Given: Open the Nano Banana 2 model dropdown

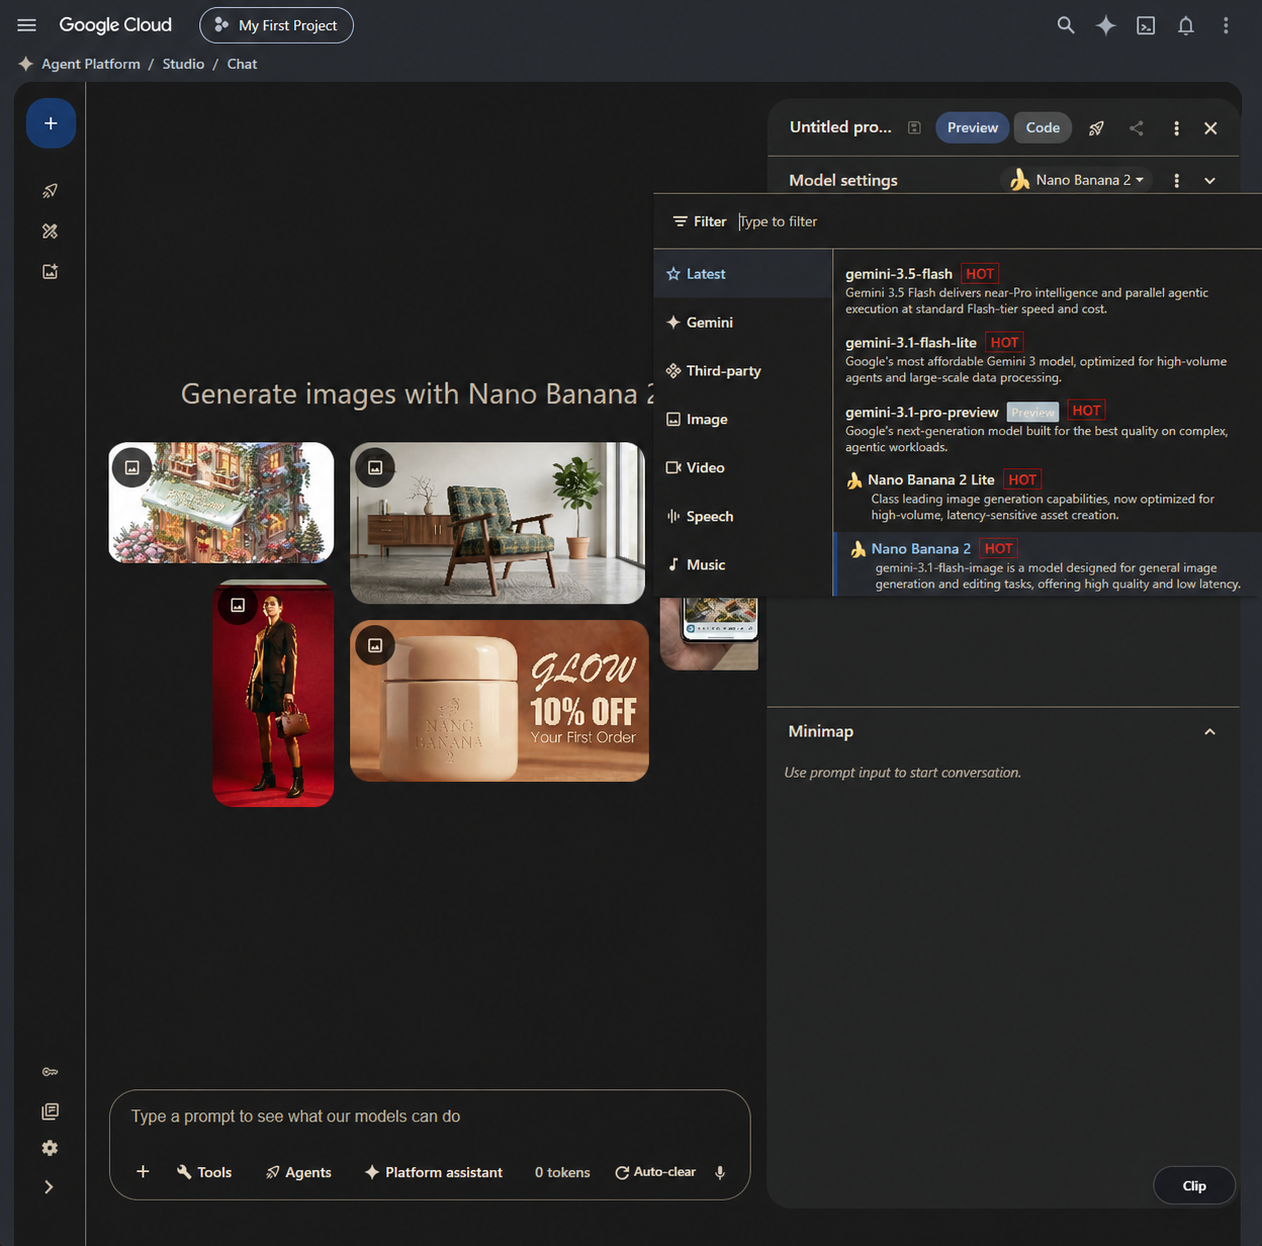Looking at the screenshot, I should coord(1077,180).
